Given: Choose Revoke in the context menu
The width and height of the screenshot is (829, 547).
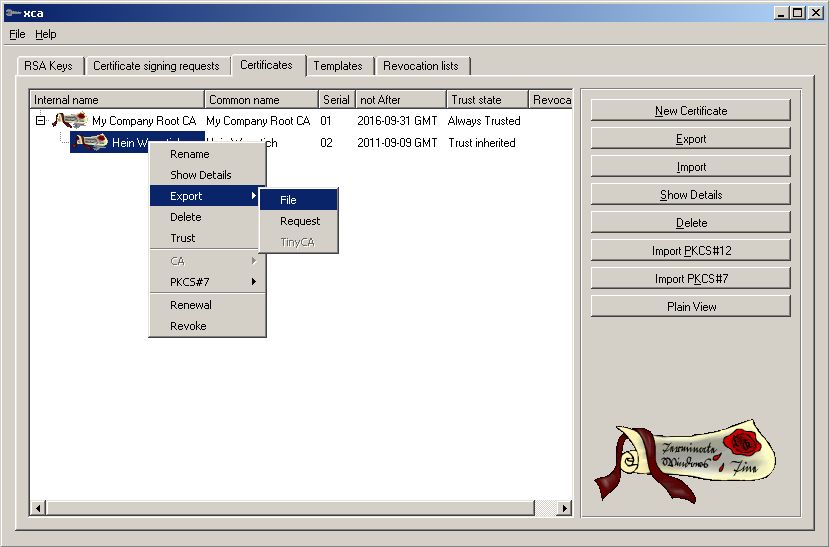Looking at the screenshot, I should (x=188, y=326).
